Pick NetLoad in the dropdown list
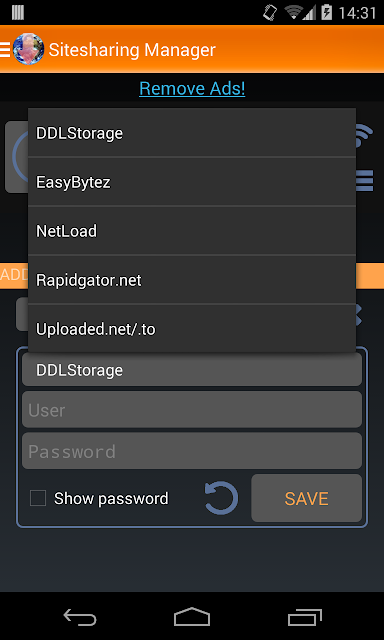This screenshot has width=384, height=640. (x=192, y=231)
